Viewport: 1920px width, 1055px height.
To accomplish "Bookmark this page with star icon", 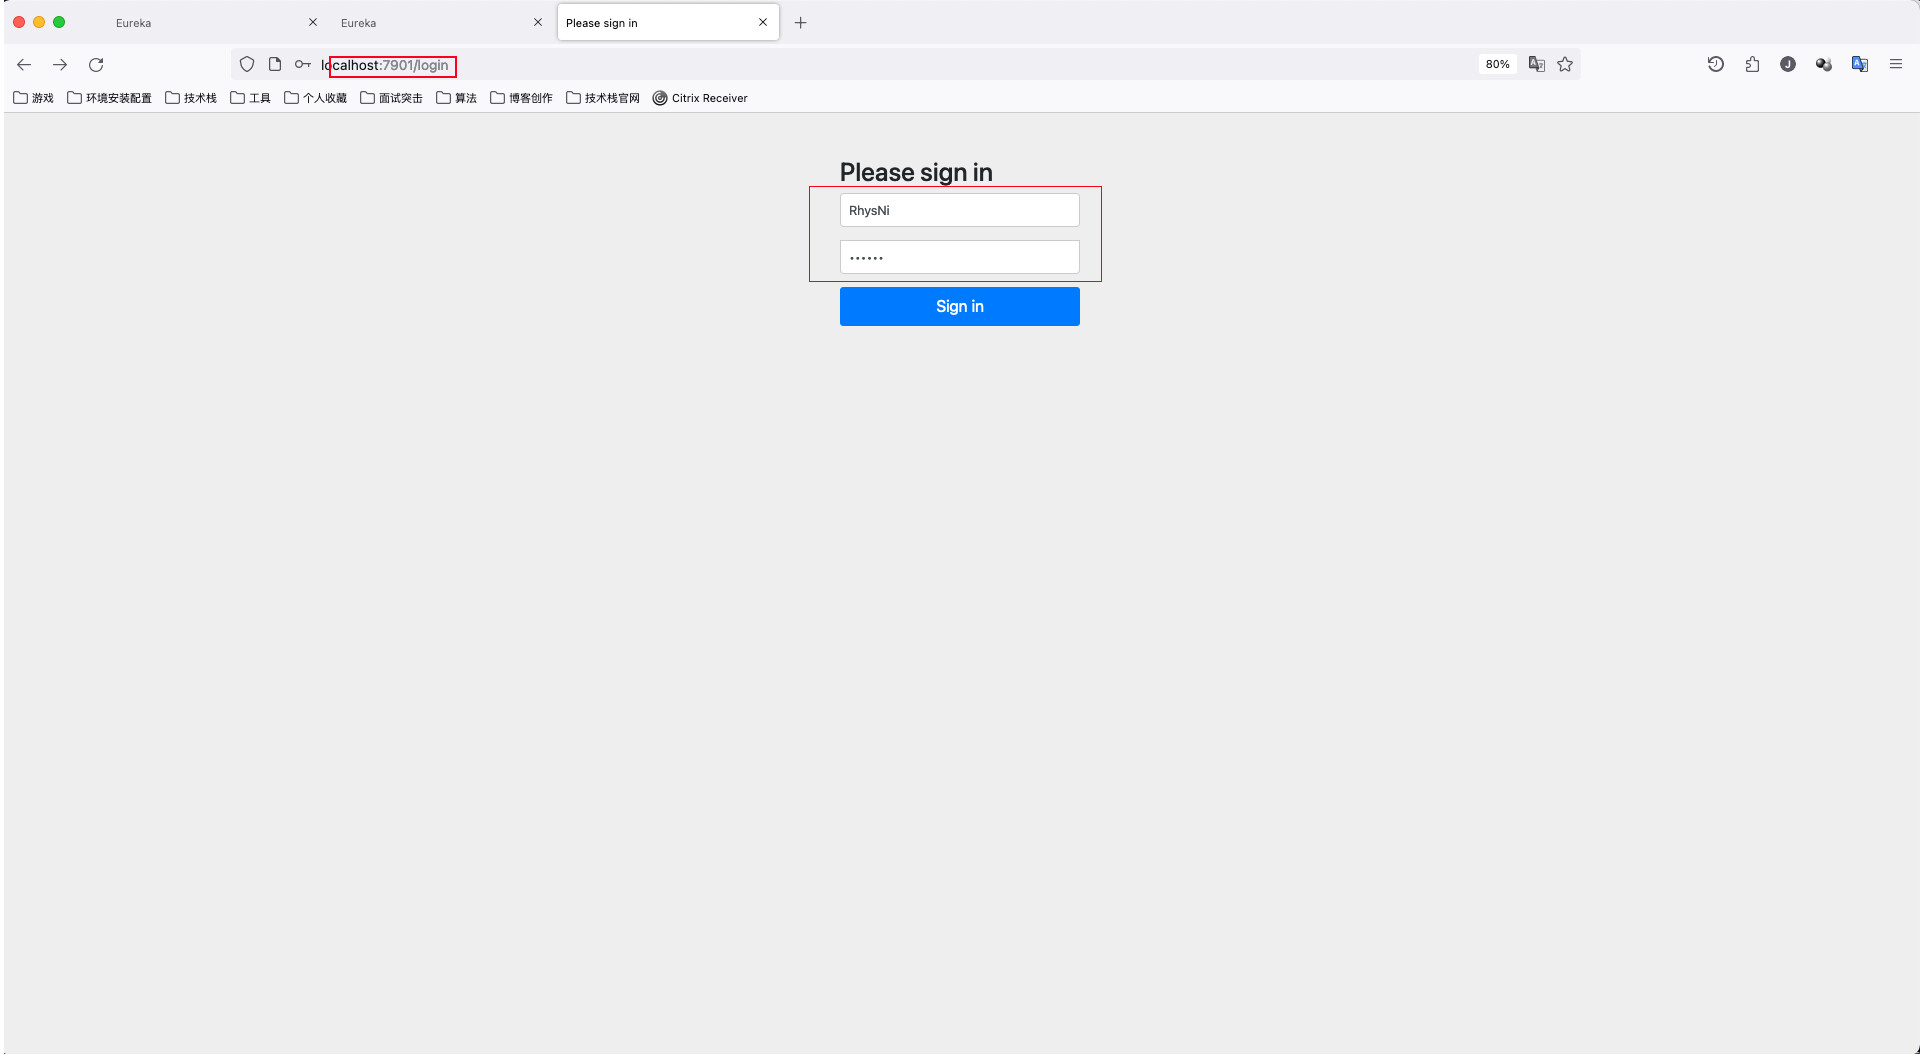I will [x=1565, y=65].
